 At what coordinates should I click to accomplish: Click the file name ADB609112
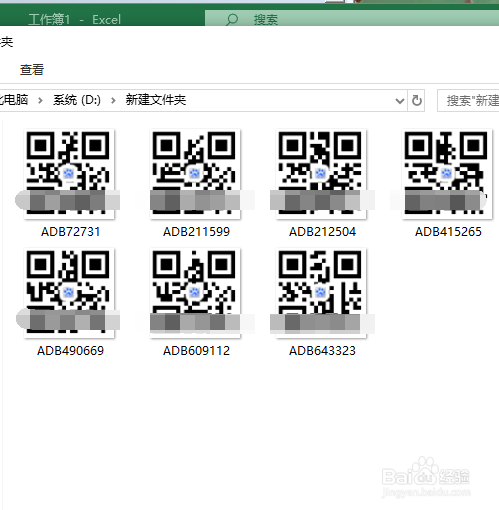click(196, 351)
